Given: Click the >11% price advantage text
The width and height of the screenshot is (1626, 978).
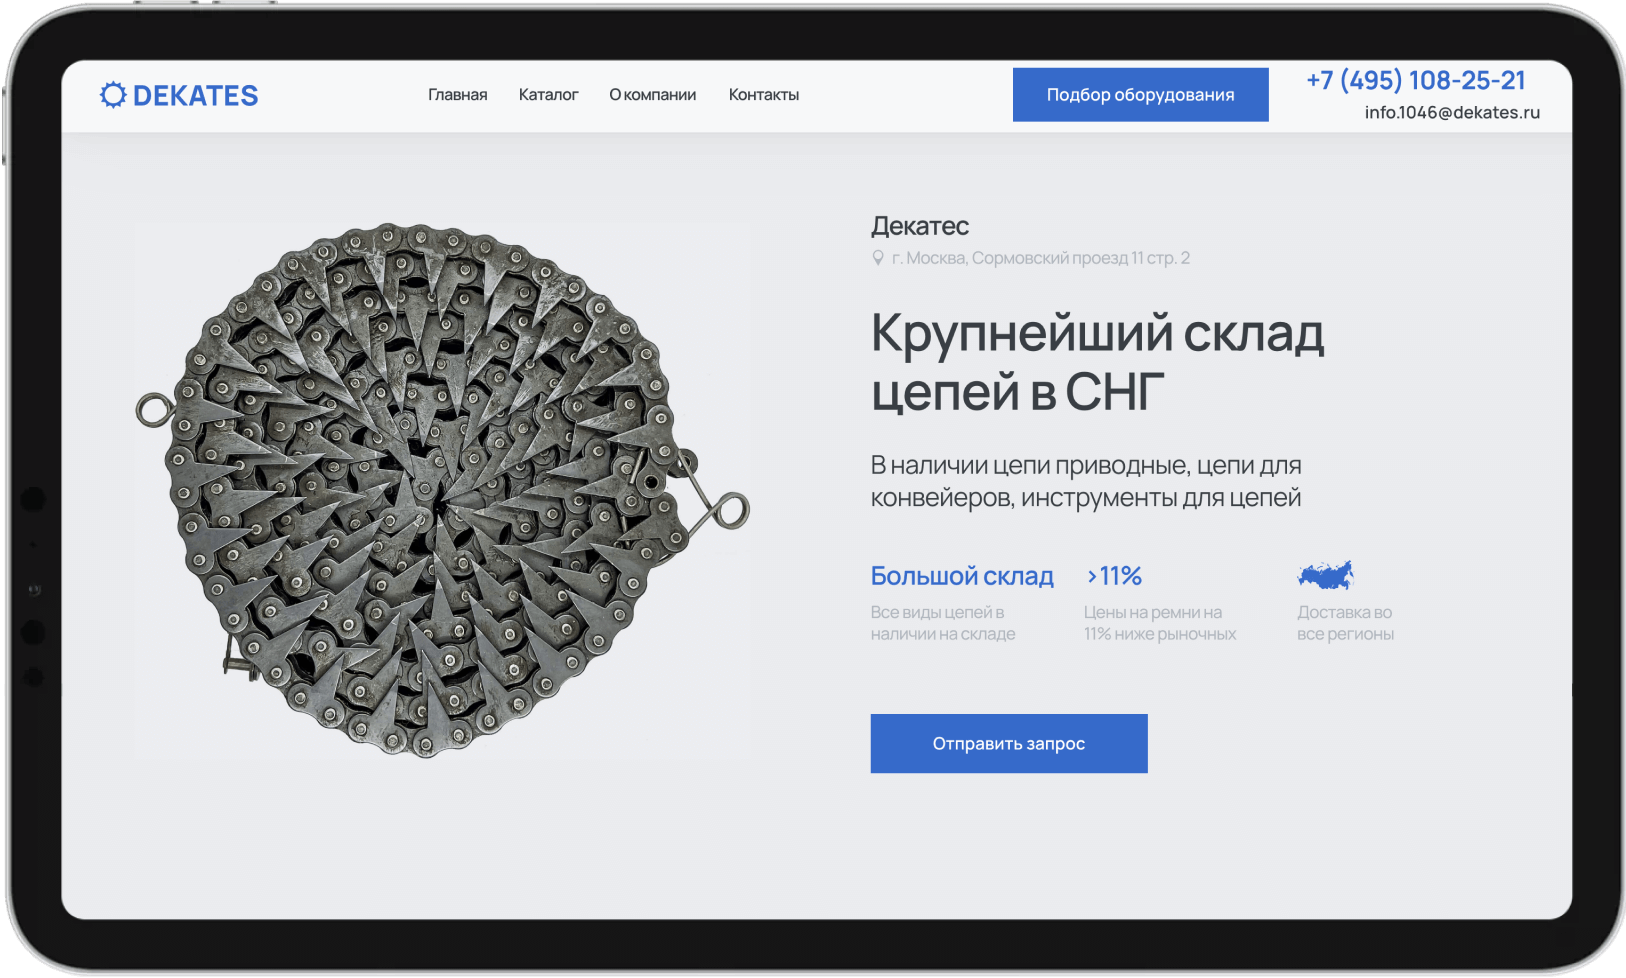Looking at the screenshot, I should [x=1114, y=576].
